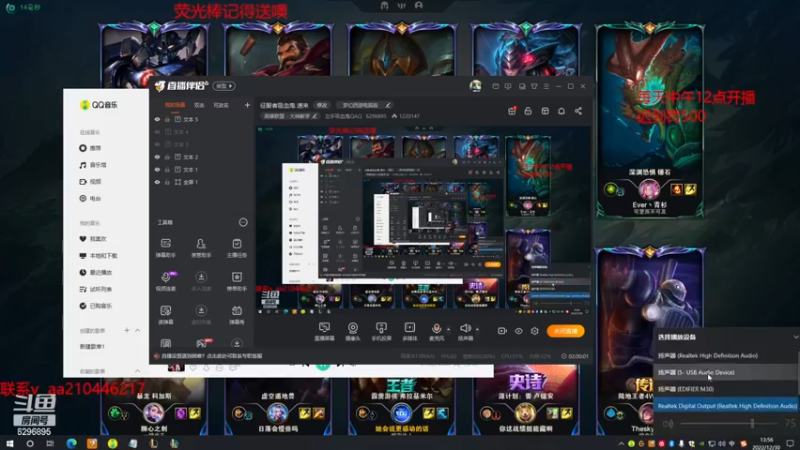Toggle lock on layer 文本5

click(167, 119)
